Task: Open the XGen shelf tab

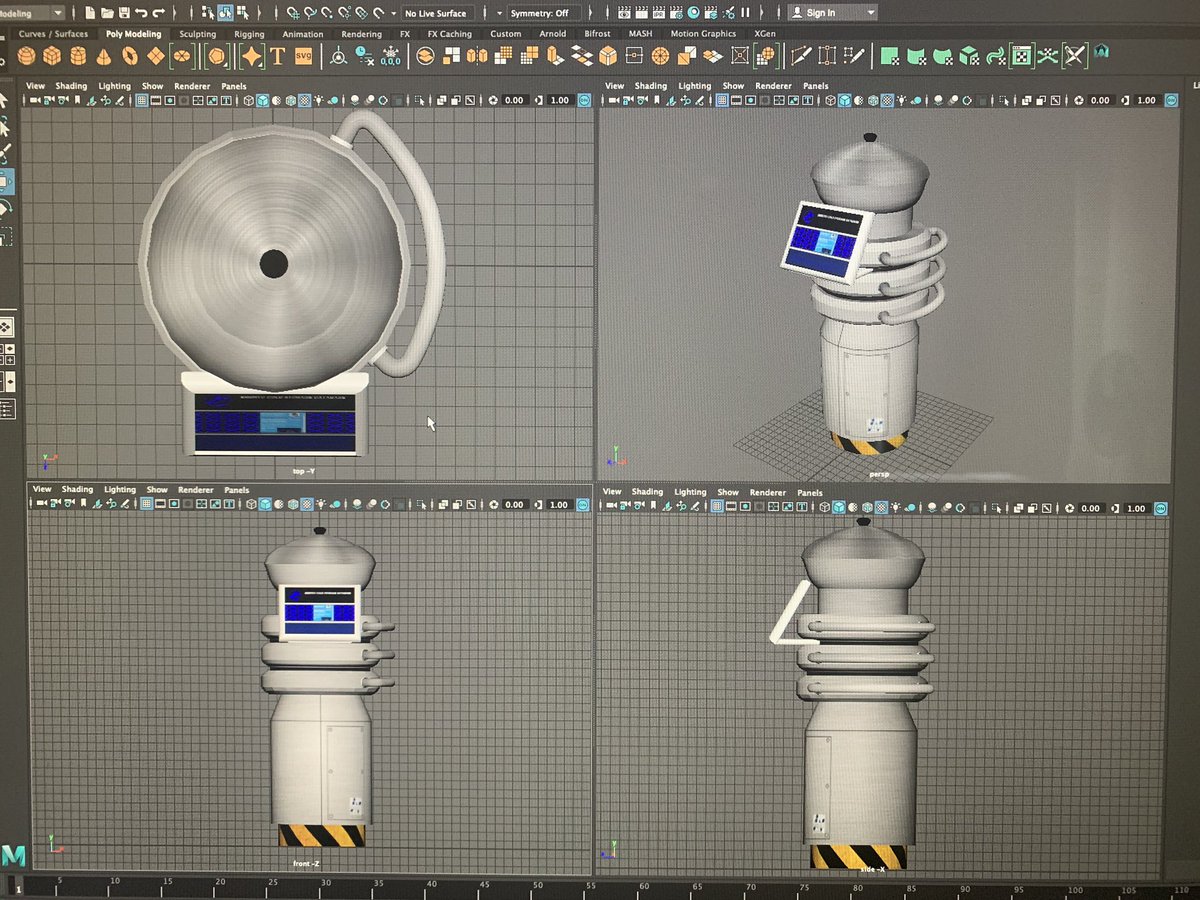Action: point(765,34)
